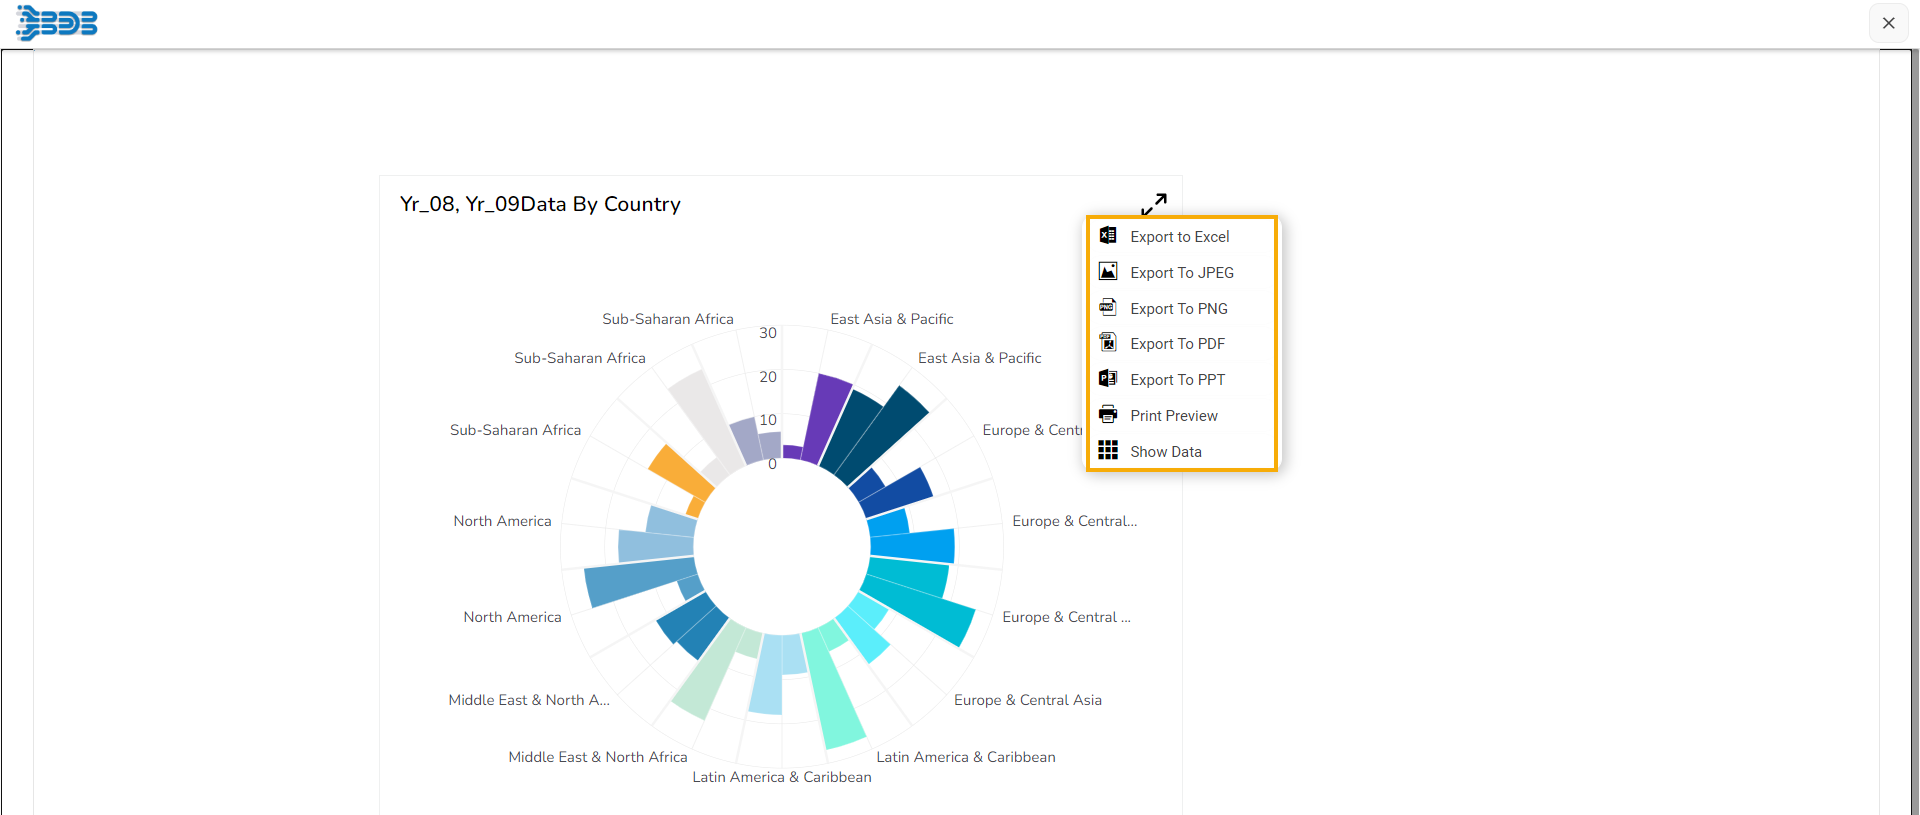Screen dimensions: 1920x815
Task: Click the JPEG image icon
Action: point(1108,272)
